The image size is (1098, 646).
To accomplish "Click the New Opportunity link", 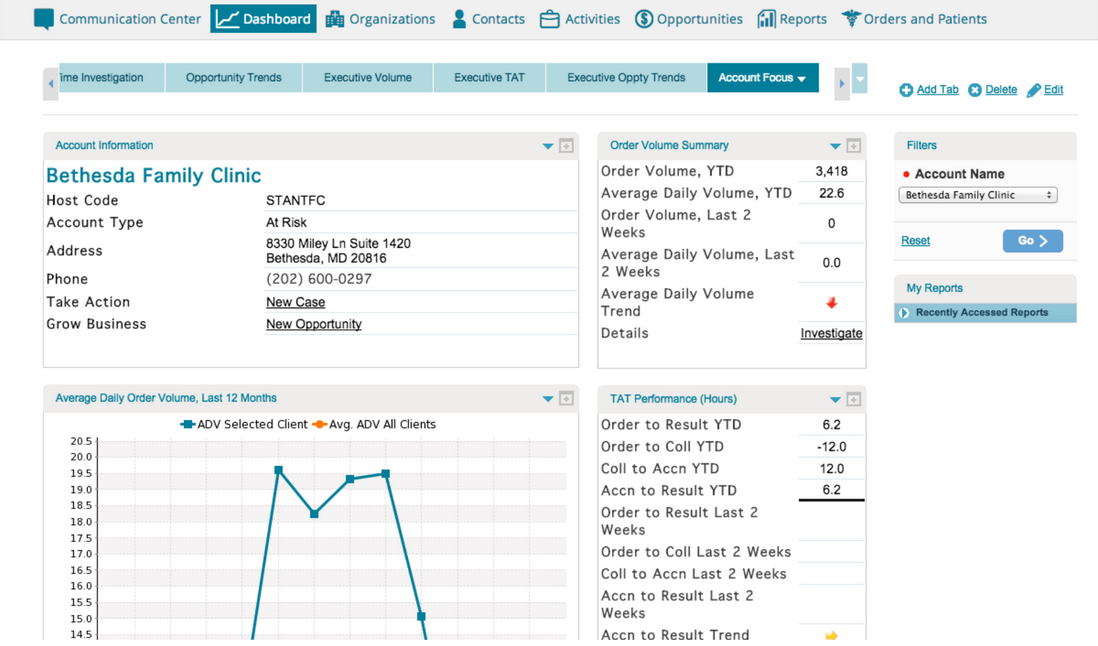I will 314,324.
